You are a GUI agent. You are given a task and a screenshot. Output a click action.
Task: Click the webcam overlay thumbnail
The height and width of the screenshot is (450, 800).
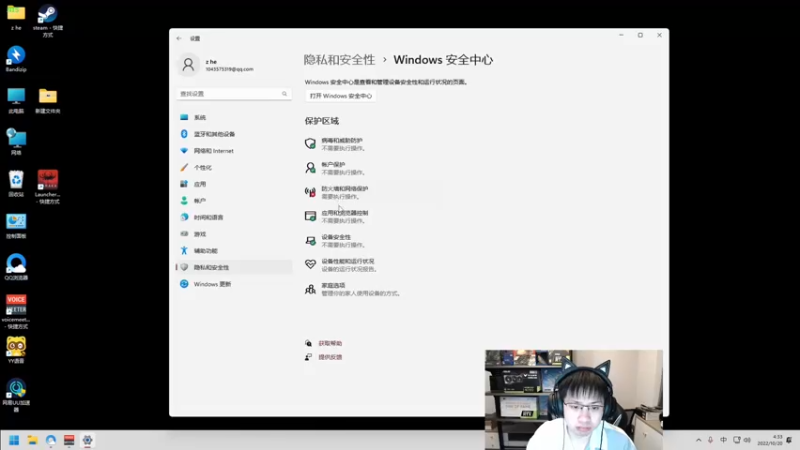[573, 399]
